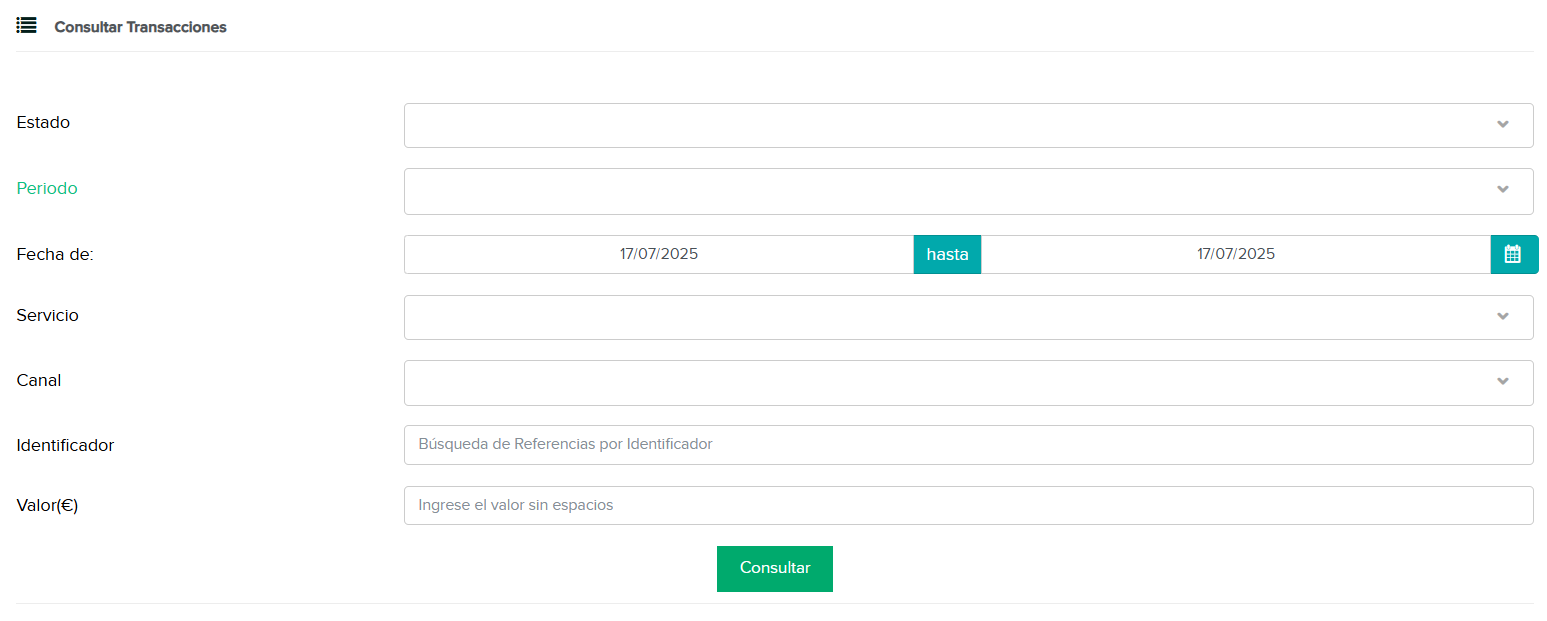Screen dimensions: 1547x621
Task: Focus the Identificador search input
Action: click(967, 445)
